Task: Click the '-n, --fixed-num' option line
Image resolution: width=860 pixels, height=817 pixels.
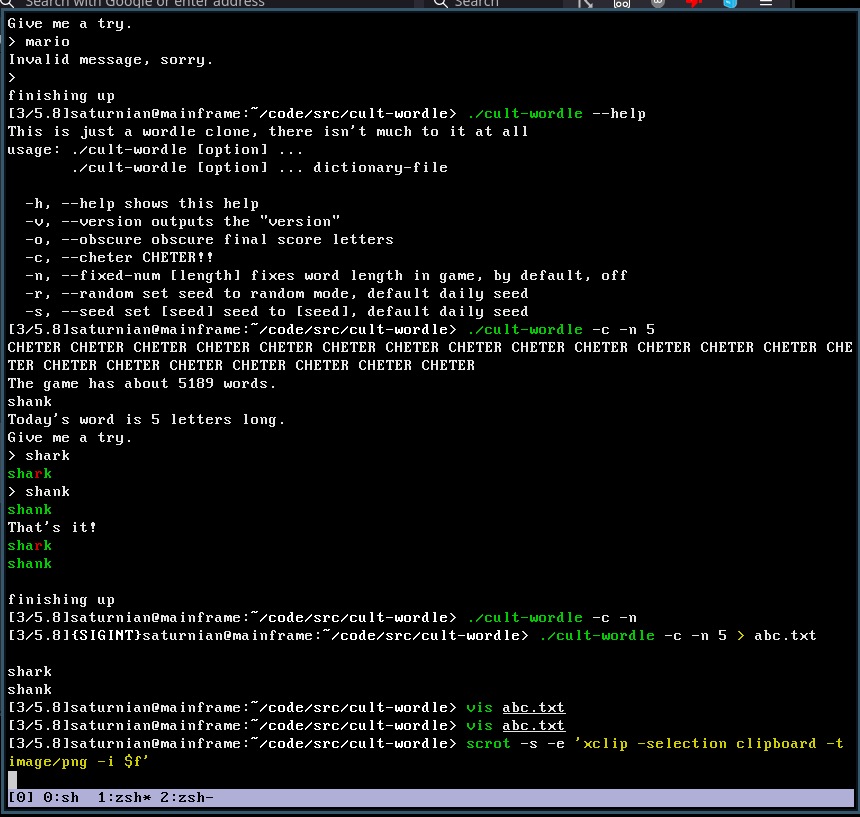Action: point(326,276)
